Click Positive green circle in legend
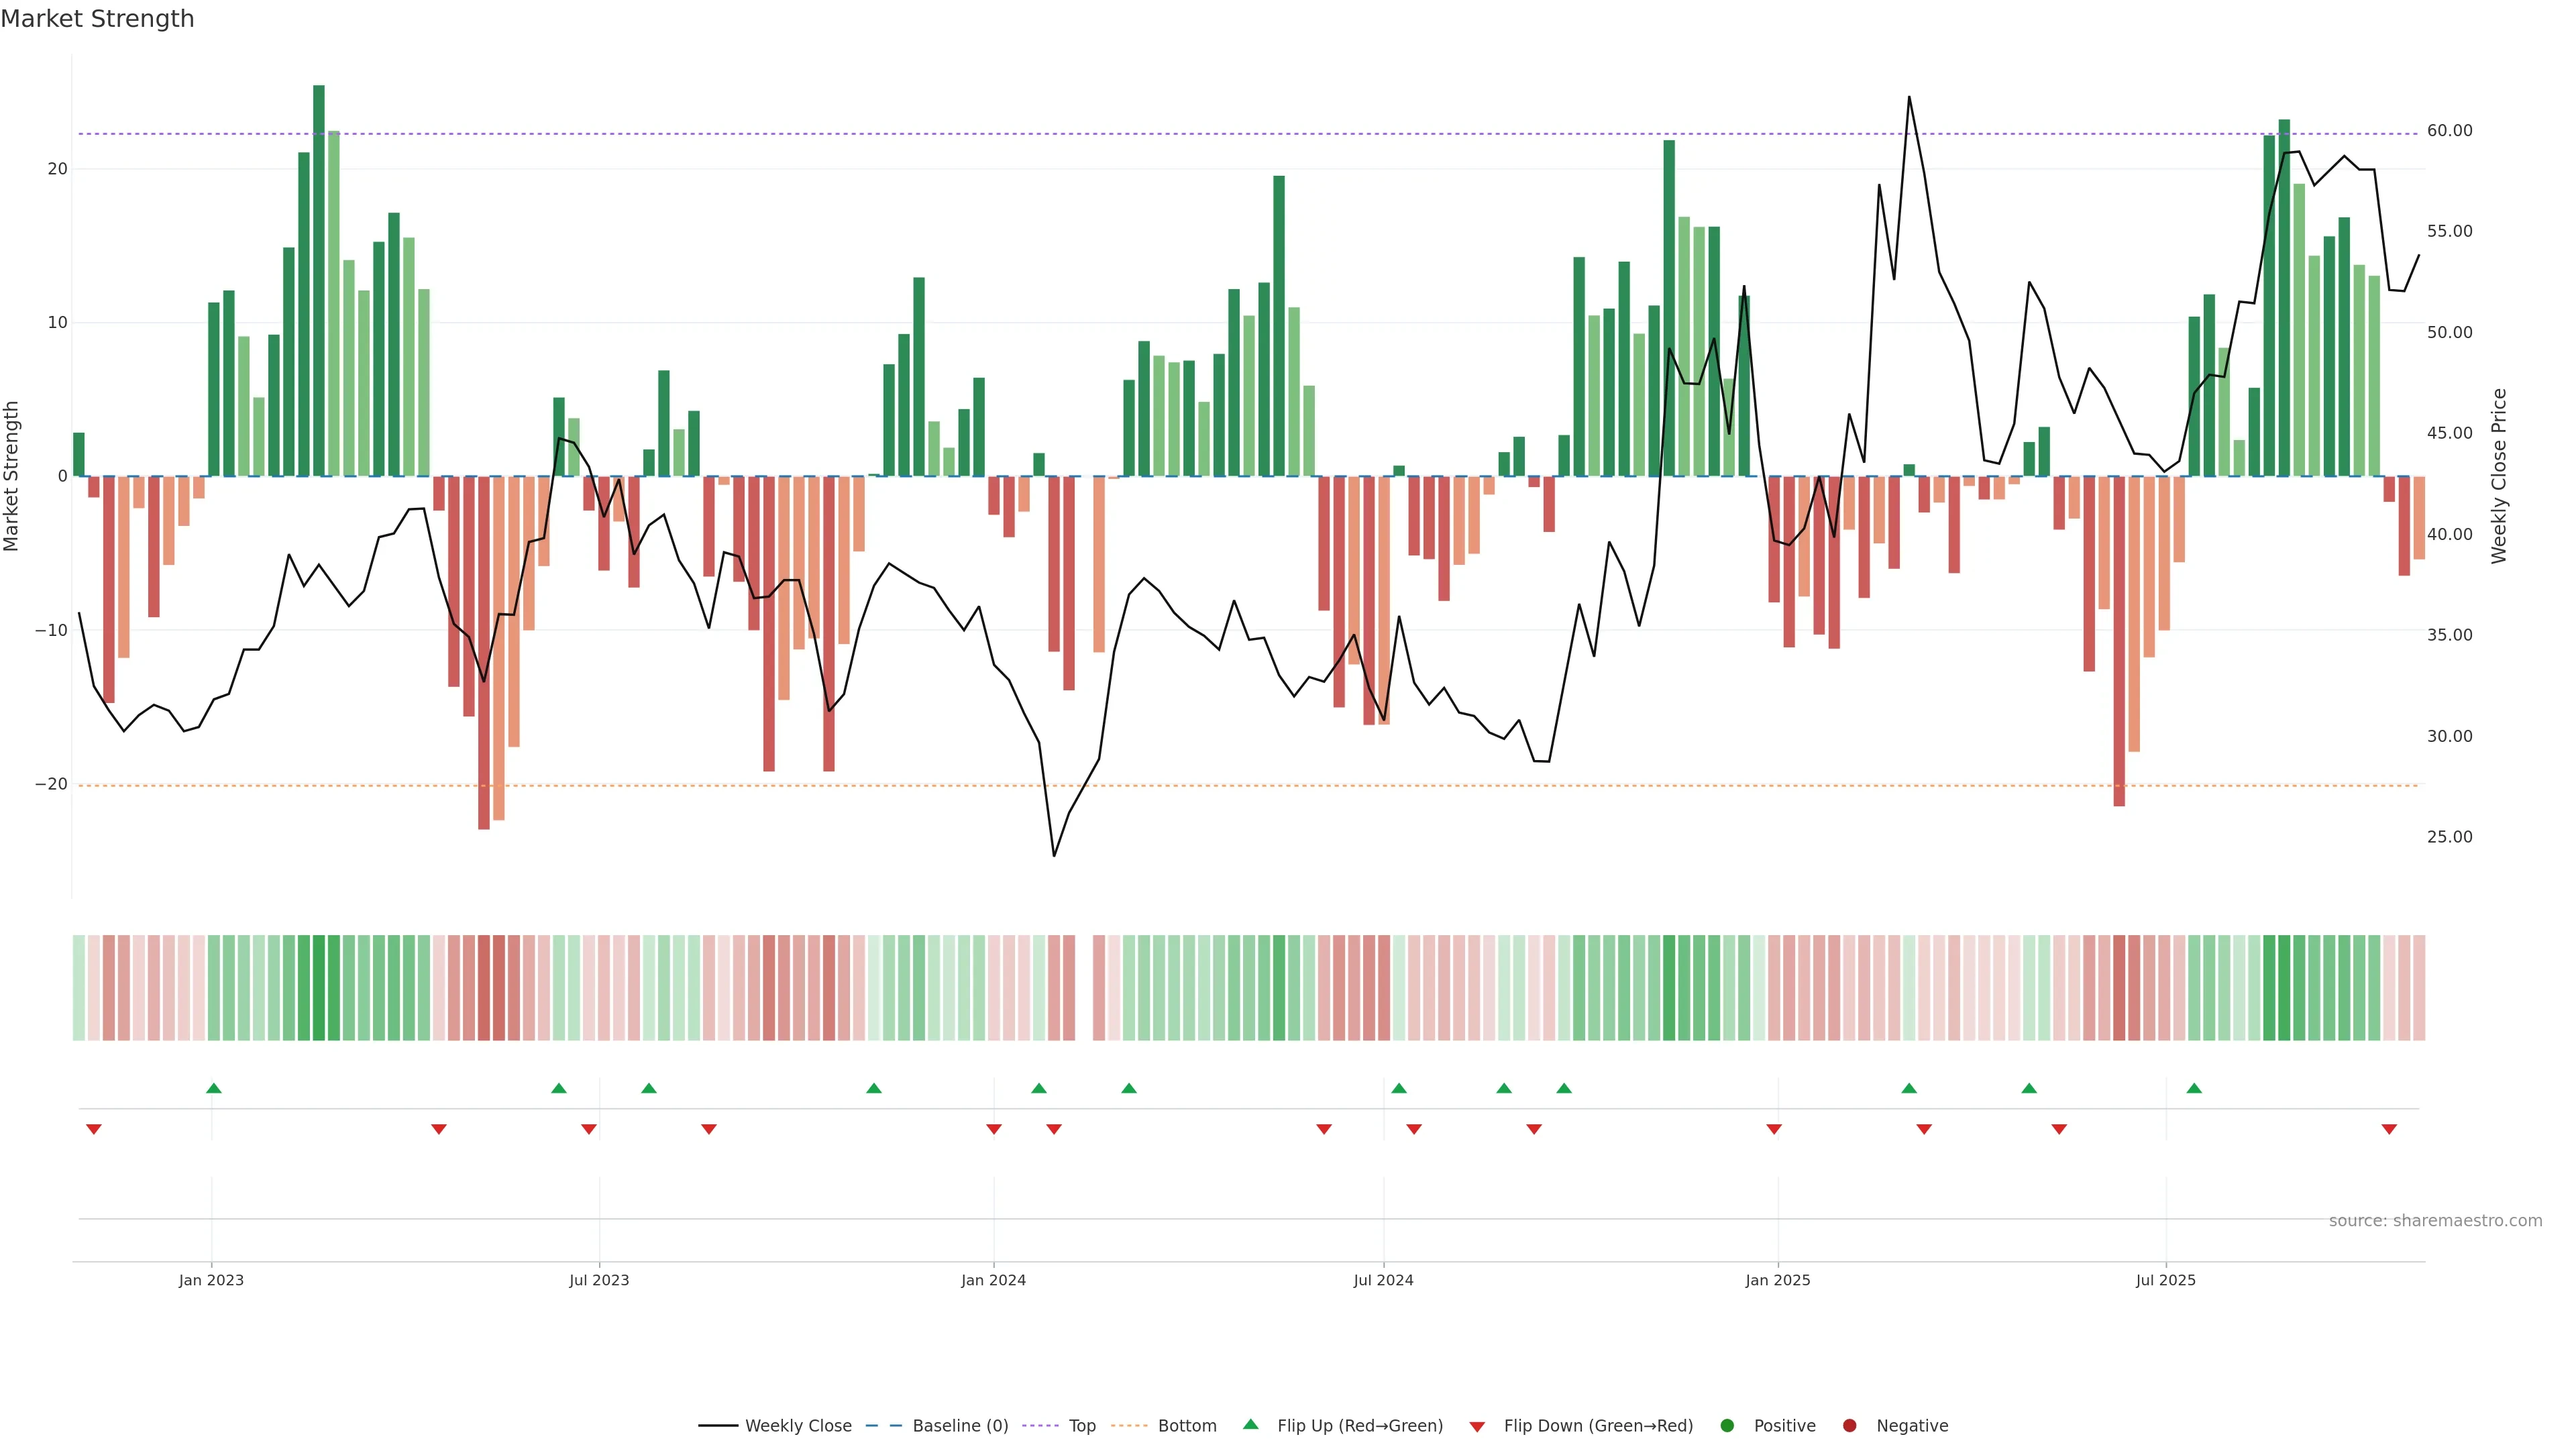The image size is (2576, 1449). (1727, 1426)
